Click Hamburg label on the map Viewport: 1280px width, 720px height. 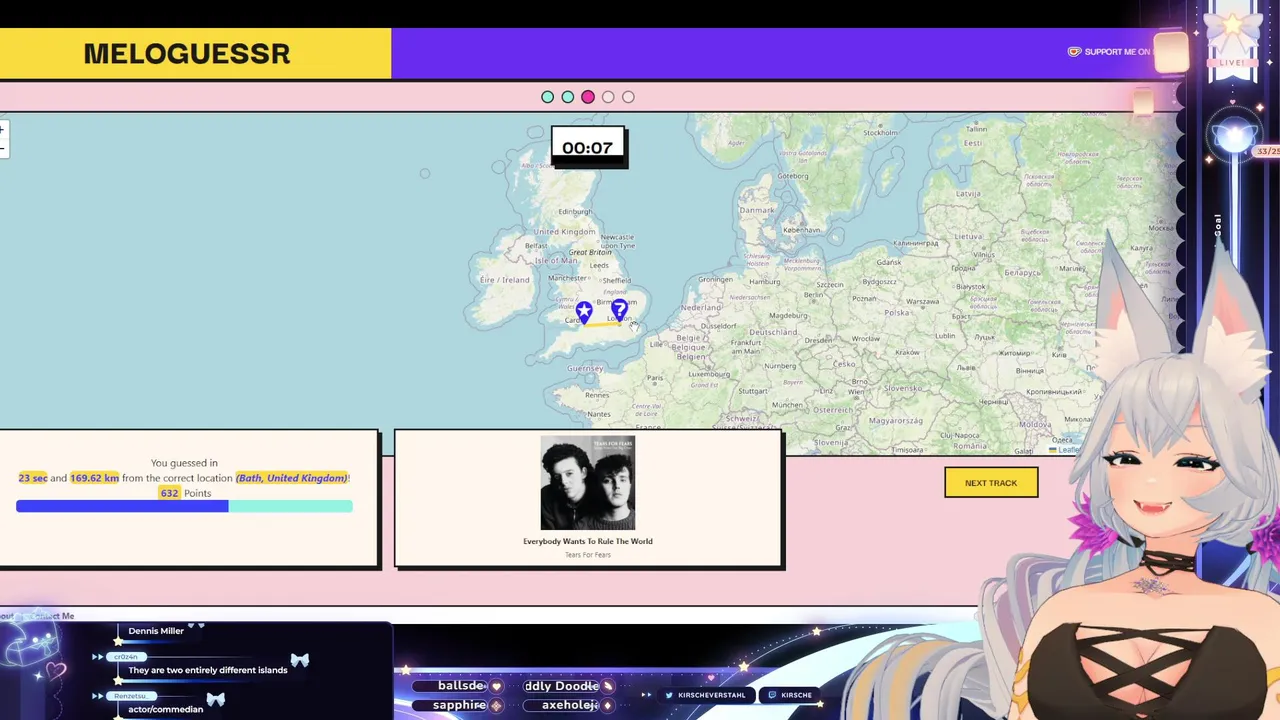pos(764,282)
